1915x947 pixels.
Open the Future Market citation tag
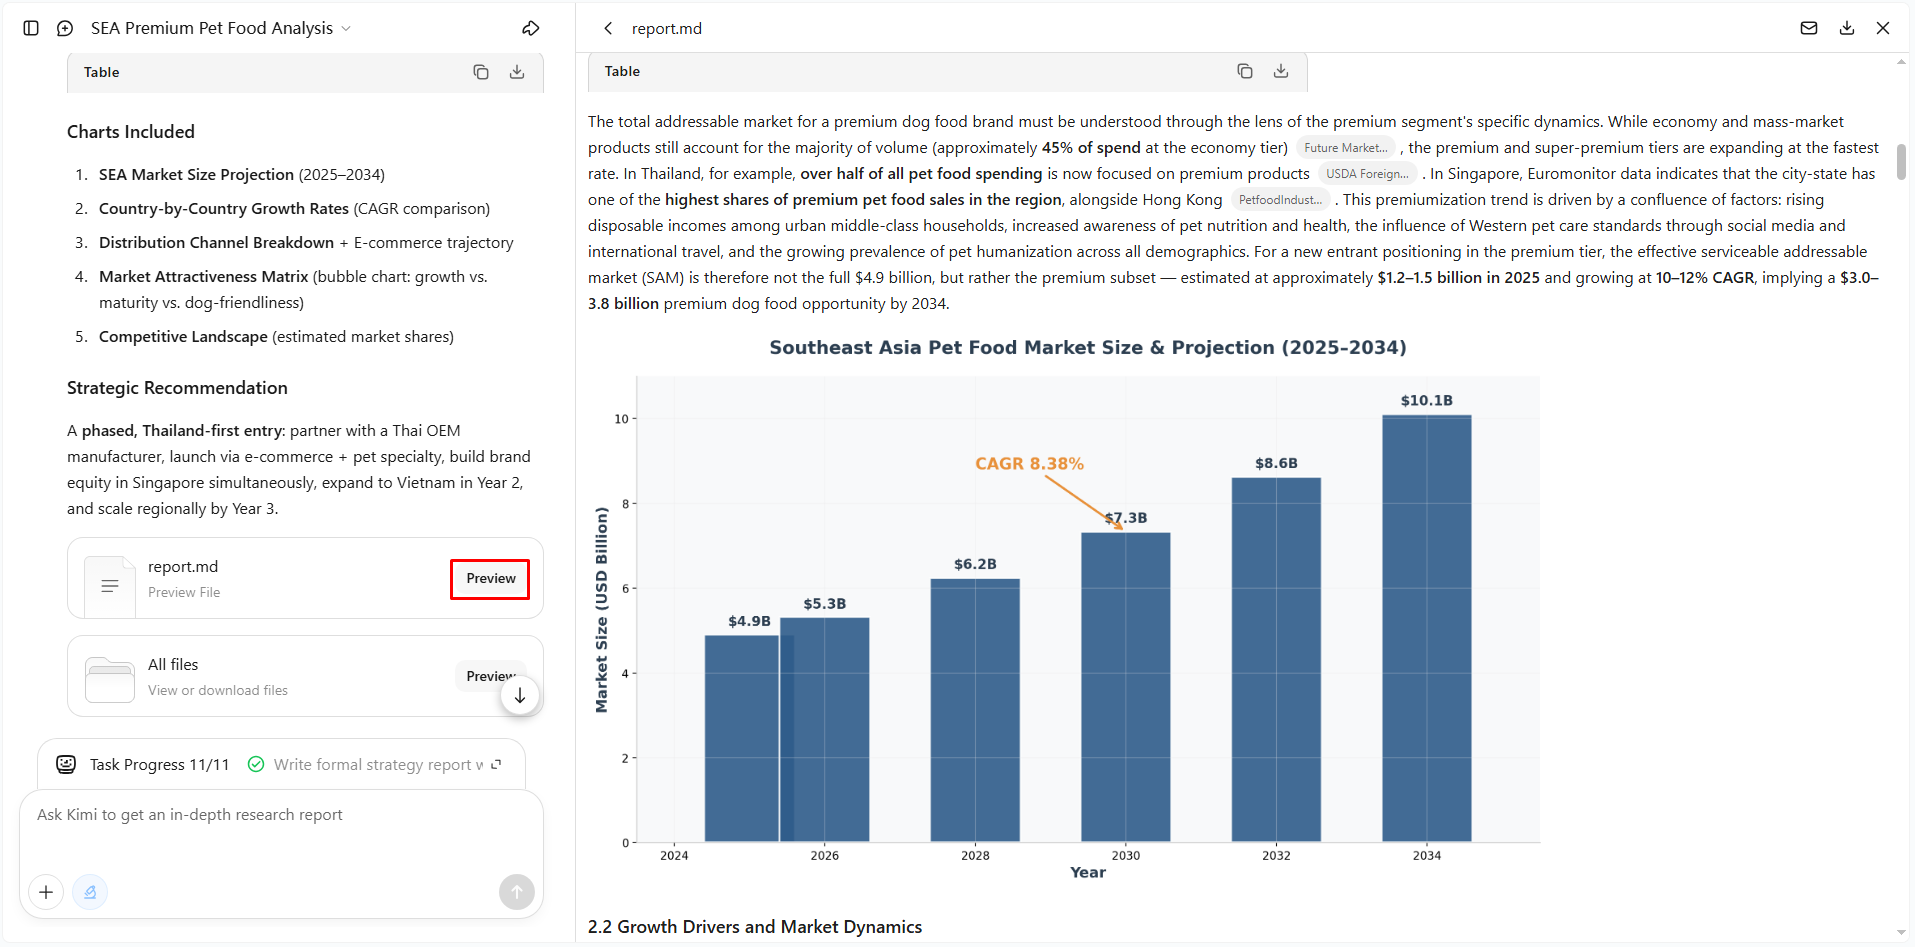pos(1346,148)
